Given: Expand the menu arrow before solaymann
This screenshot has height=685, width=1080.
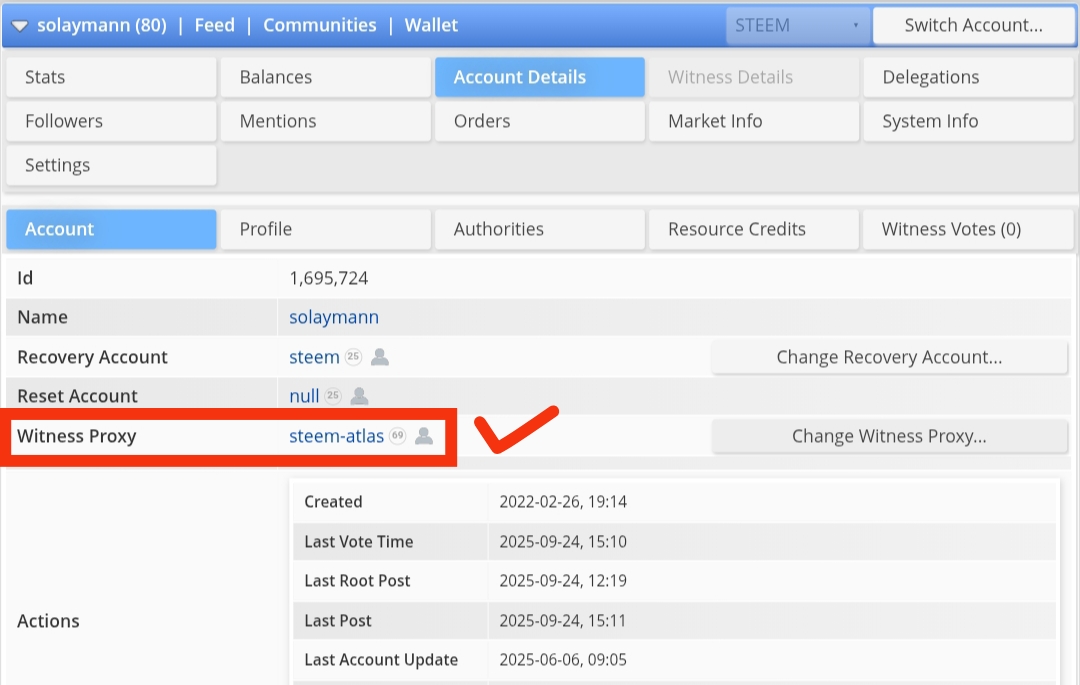Looking at the screenshot, I should pos(19,26).
